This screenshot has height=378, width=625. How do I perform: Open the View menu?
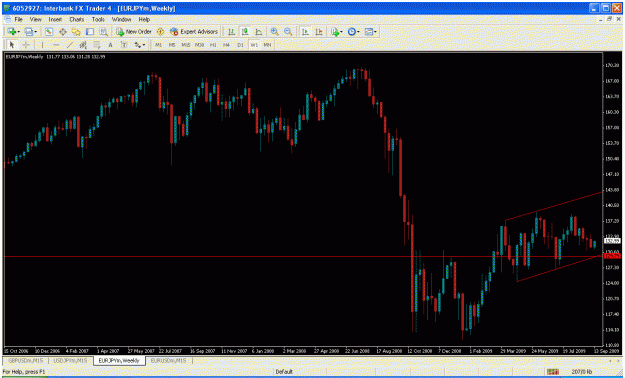[x=35, y=19]
